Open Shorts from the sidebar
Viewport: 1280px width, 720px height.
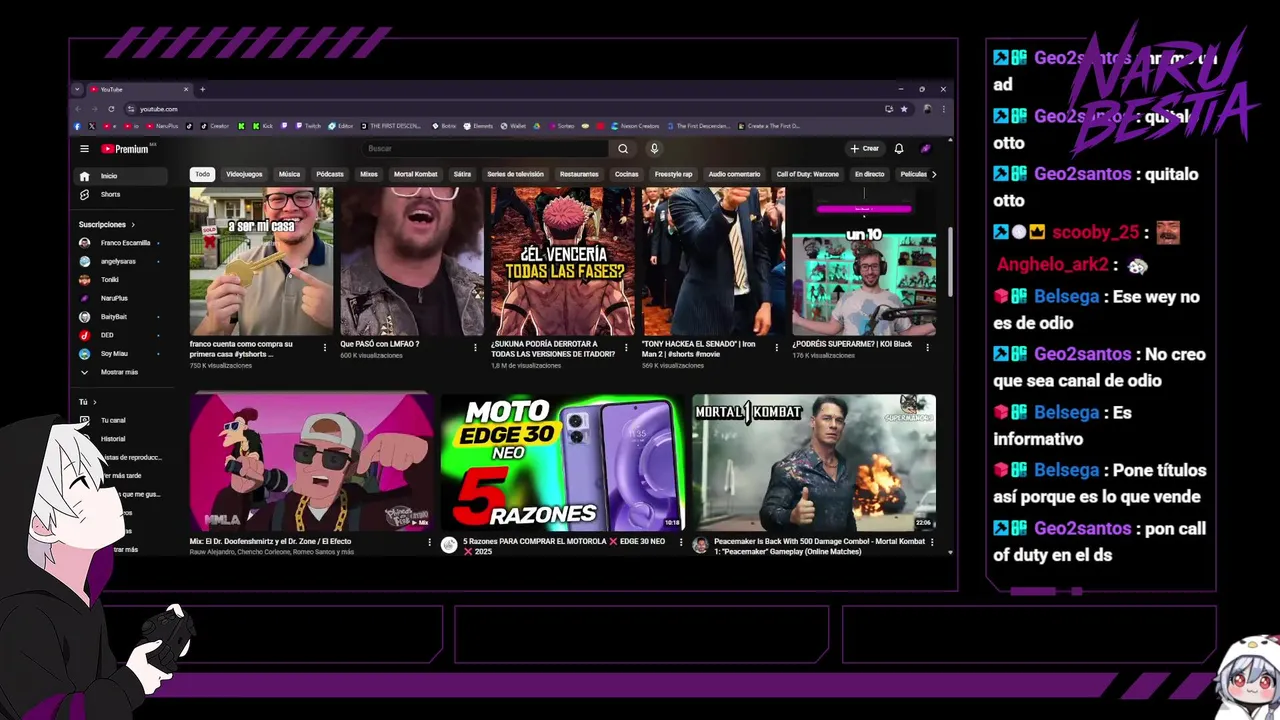(x=123, y=194)
